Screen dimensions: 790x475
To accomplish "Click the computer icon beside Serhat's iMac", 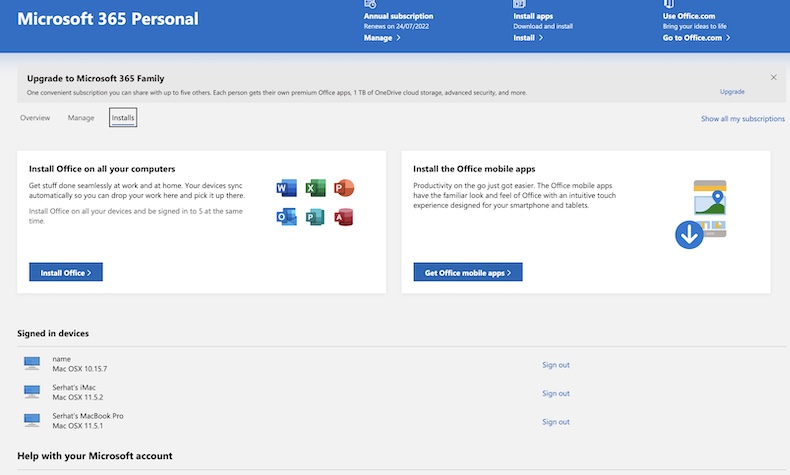I will (32, 392).
